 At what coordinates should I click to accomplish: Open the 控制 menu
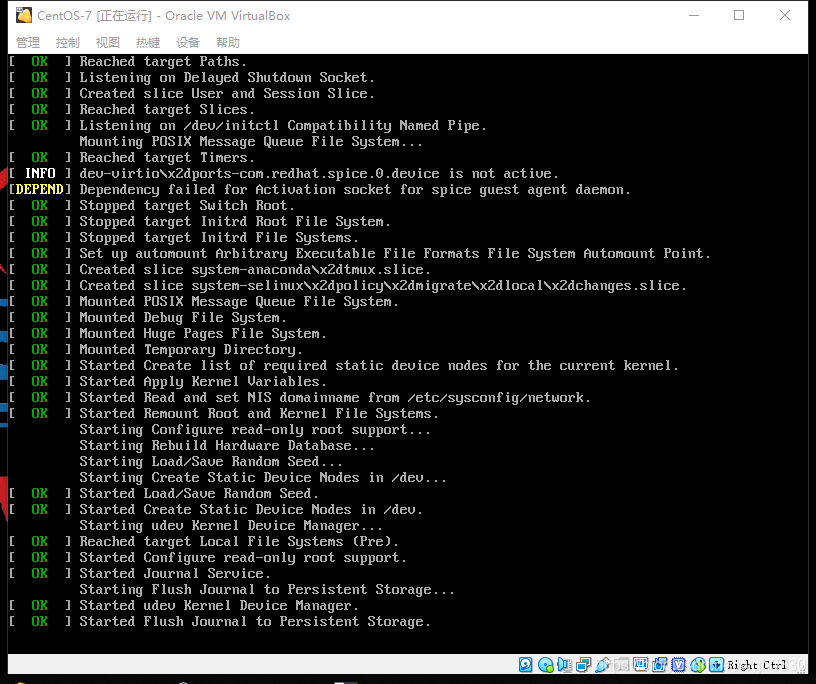pos(68,43)
